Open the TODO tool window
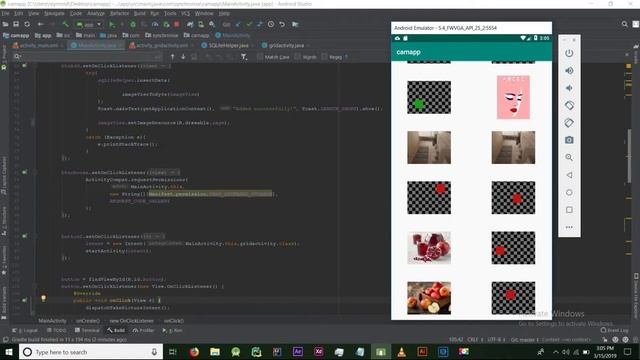Viewport: 640px width, 360px height. [56, 330]
